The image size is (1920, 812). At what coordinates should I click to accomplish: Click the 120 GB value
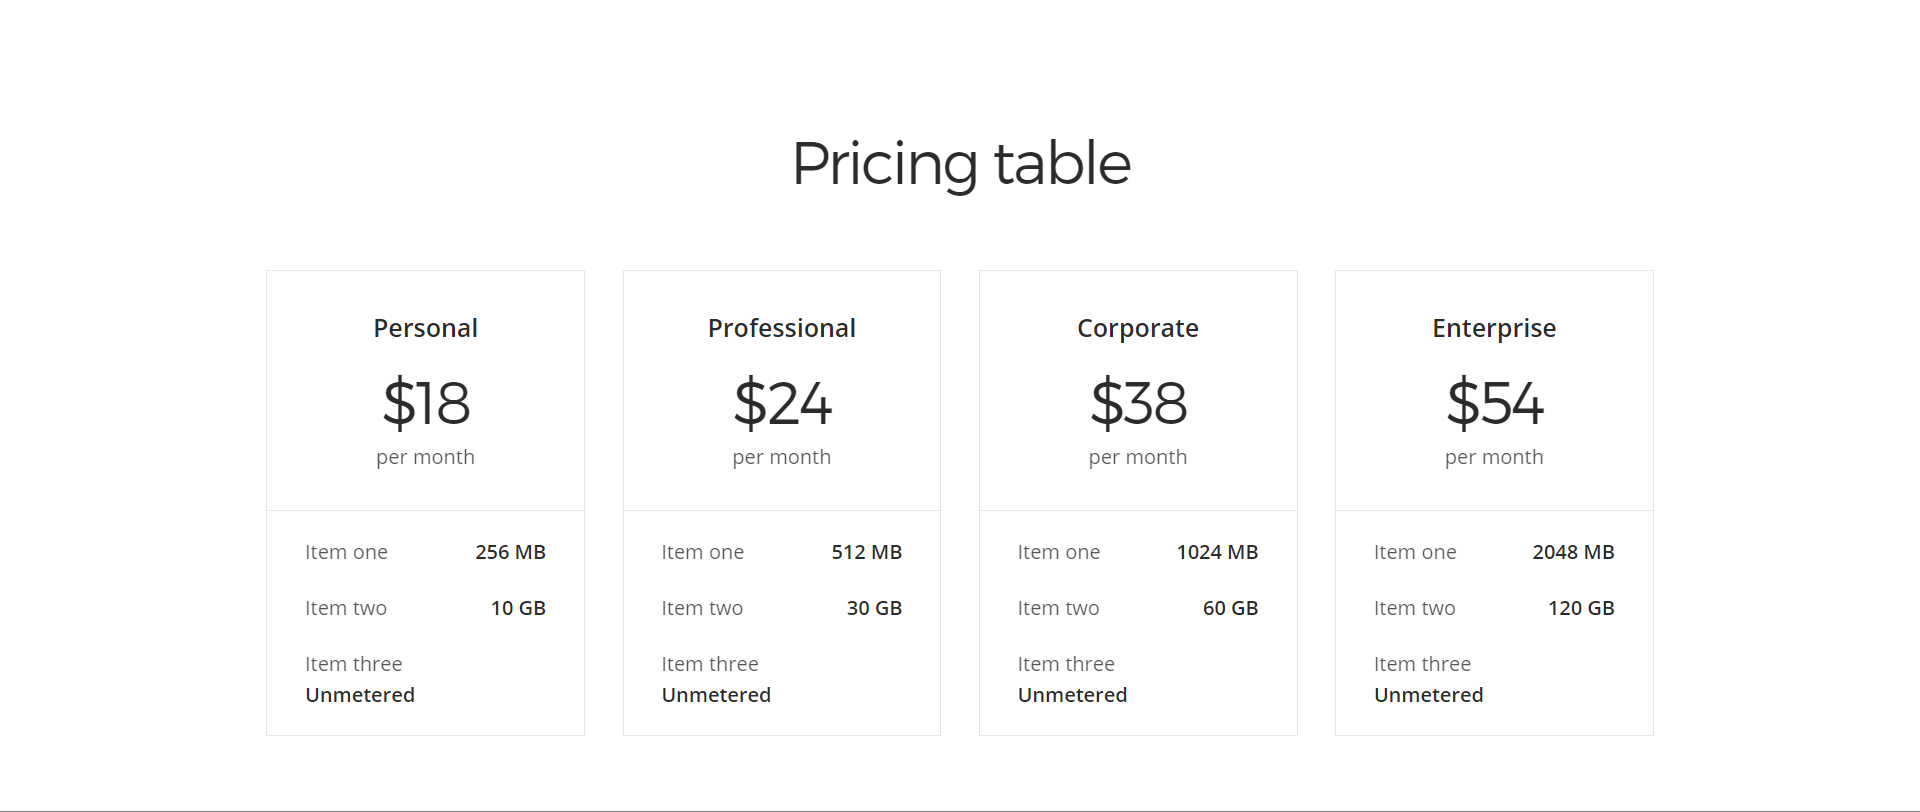click(1581, 608)
